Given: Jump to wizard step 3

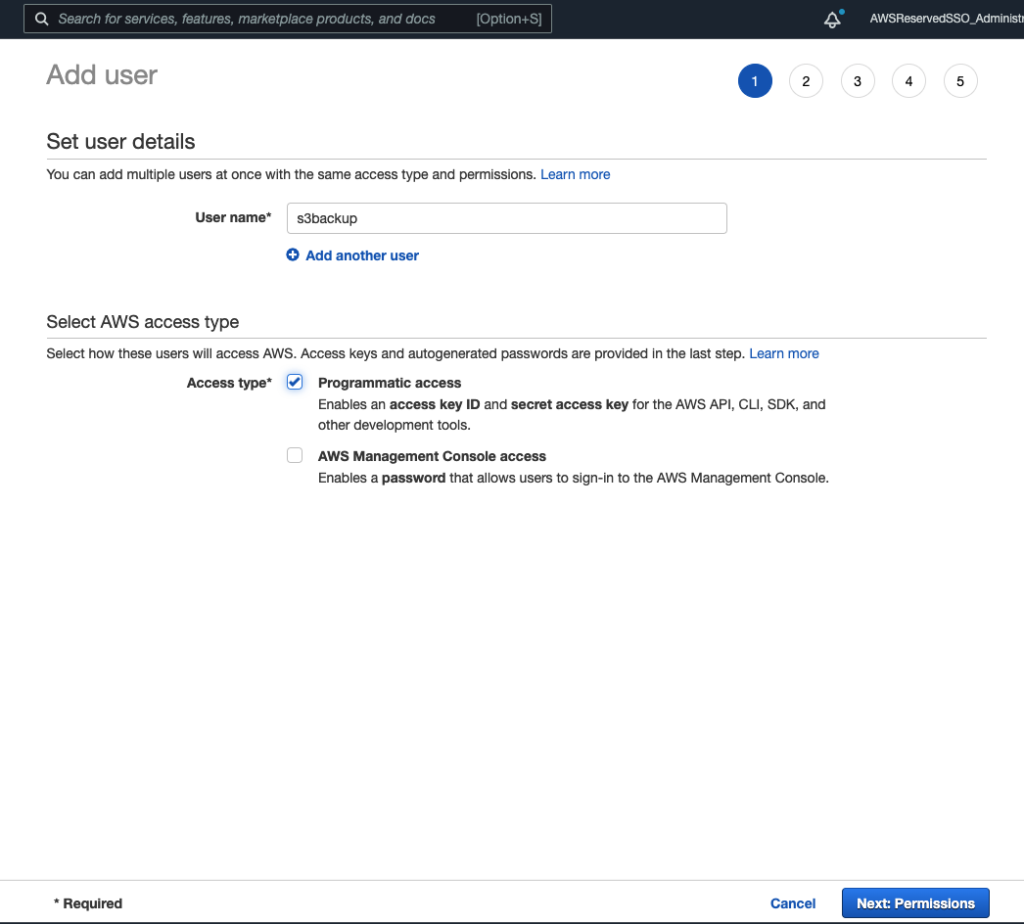Looking at the screenshot, I should 857,81.
